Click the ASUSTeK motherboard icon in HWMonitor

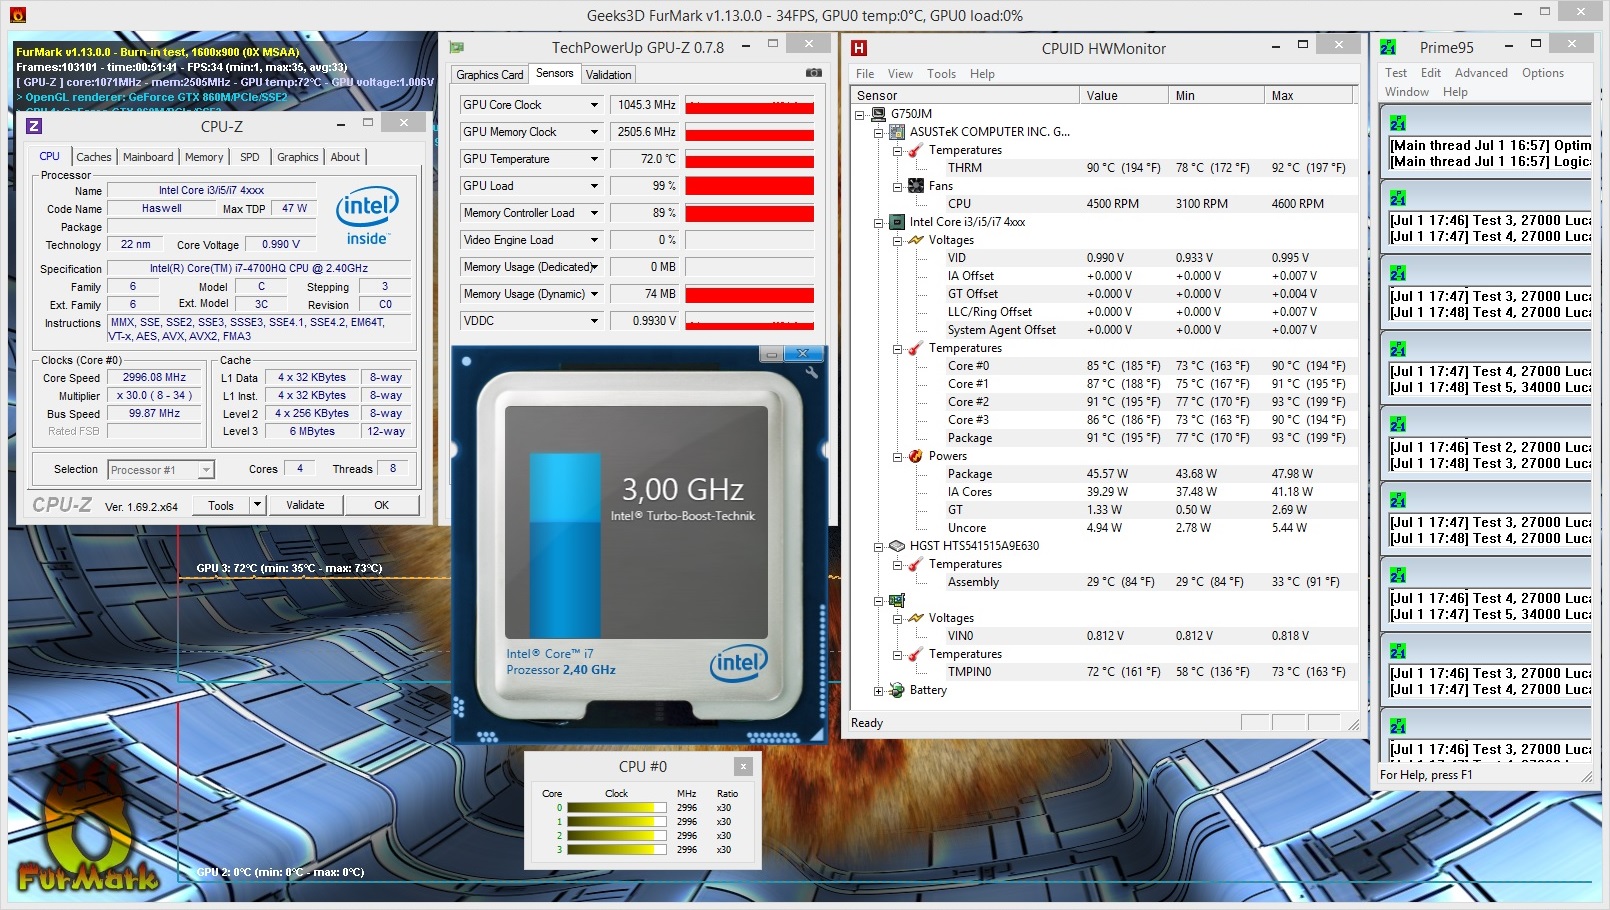click(897, 132)
